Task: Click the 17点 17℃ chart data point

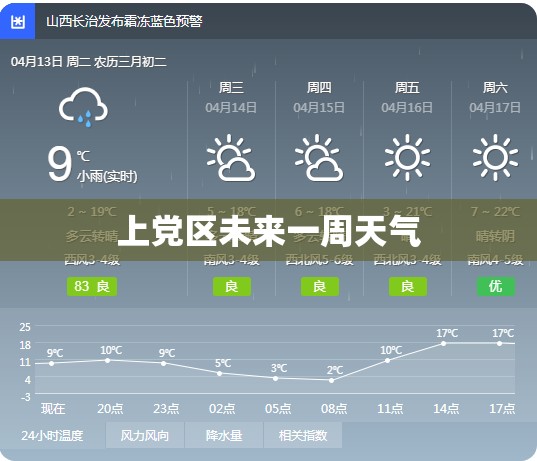Action: tap(500, 343)
